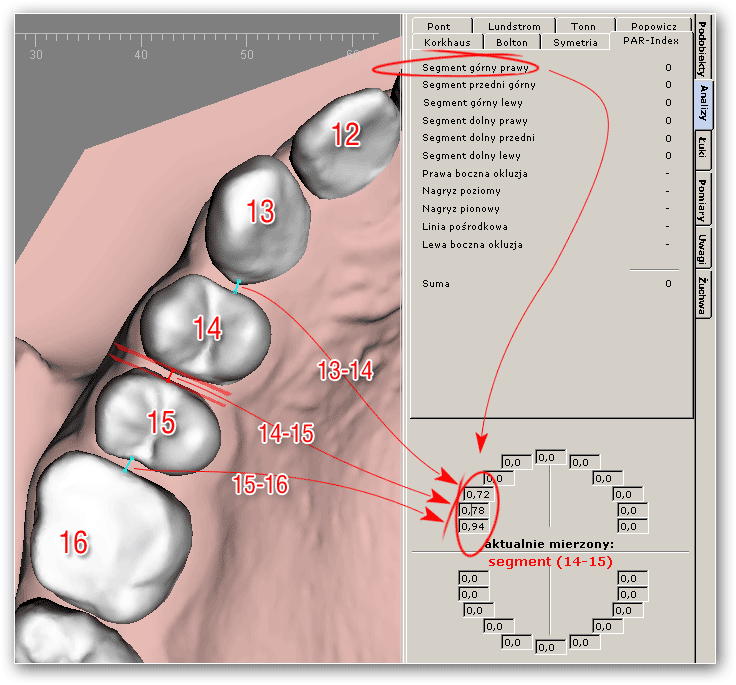The image size is (736, 685).
Task: Click the ruler mark labeled 50
Action: [247, 54]
